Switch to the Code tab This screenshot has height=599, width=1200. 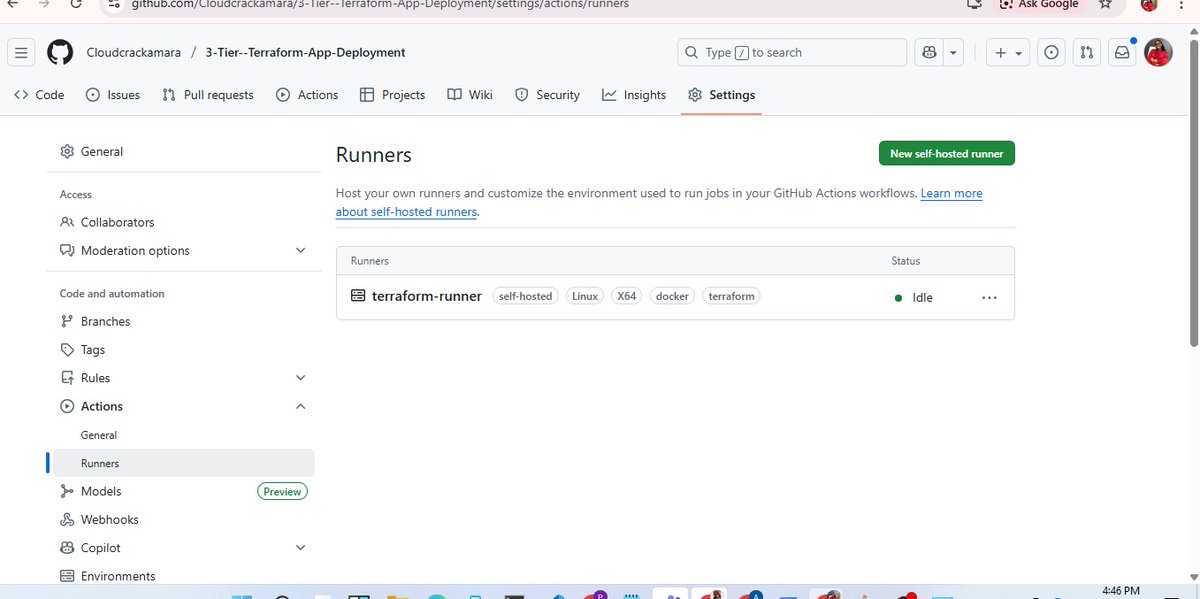(38, 94)
